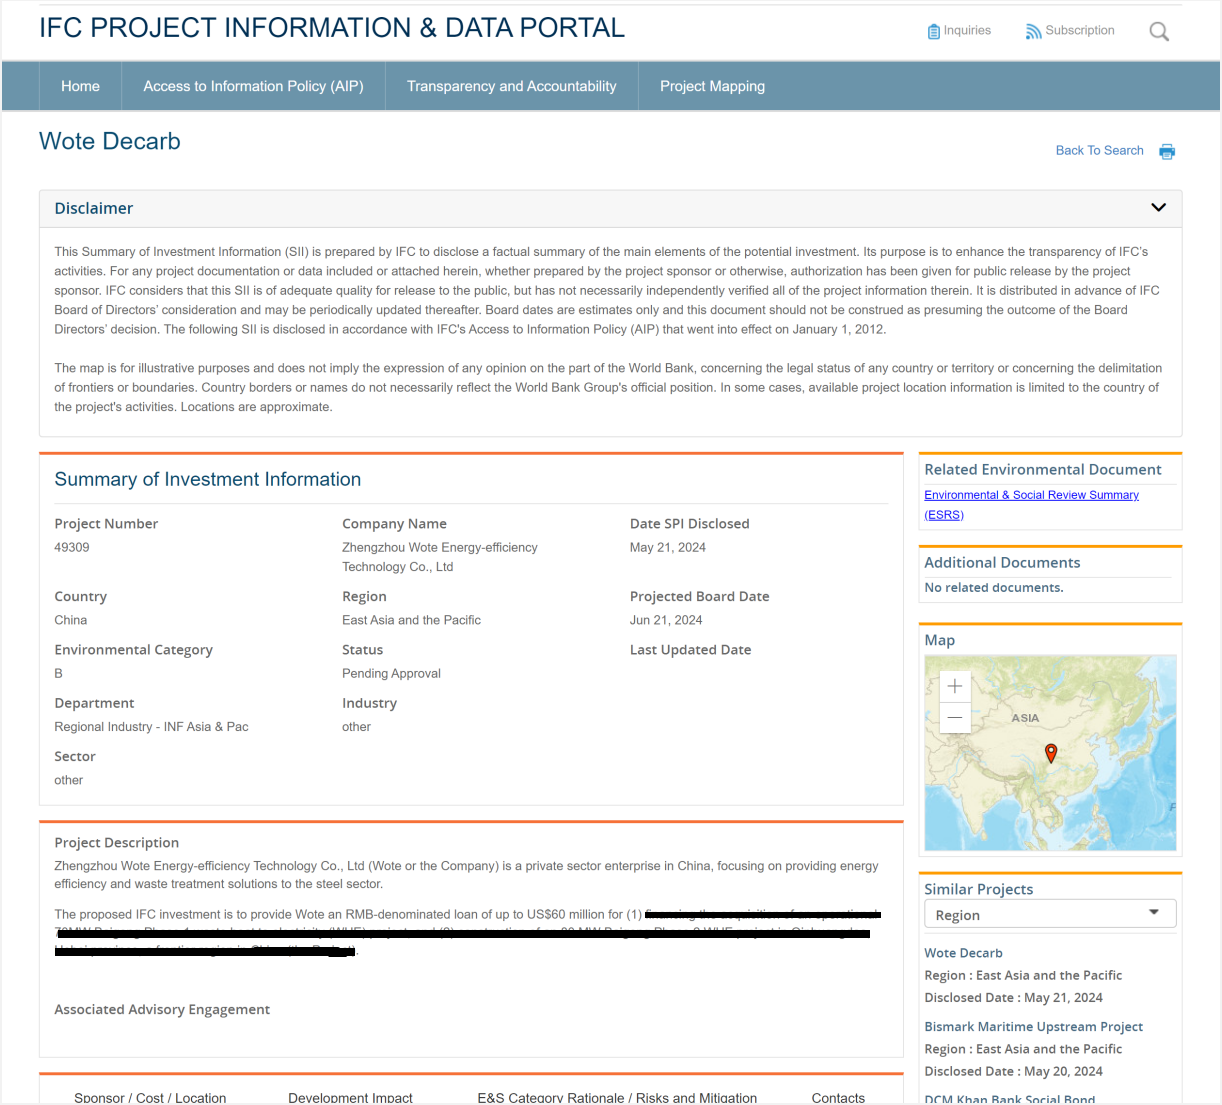1222x1105 pixels.
Task: Click the printer icon
Action: point(1167,152)
